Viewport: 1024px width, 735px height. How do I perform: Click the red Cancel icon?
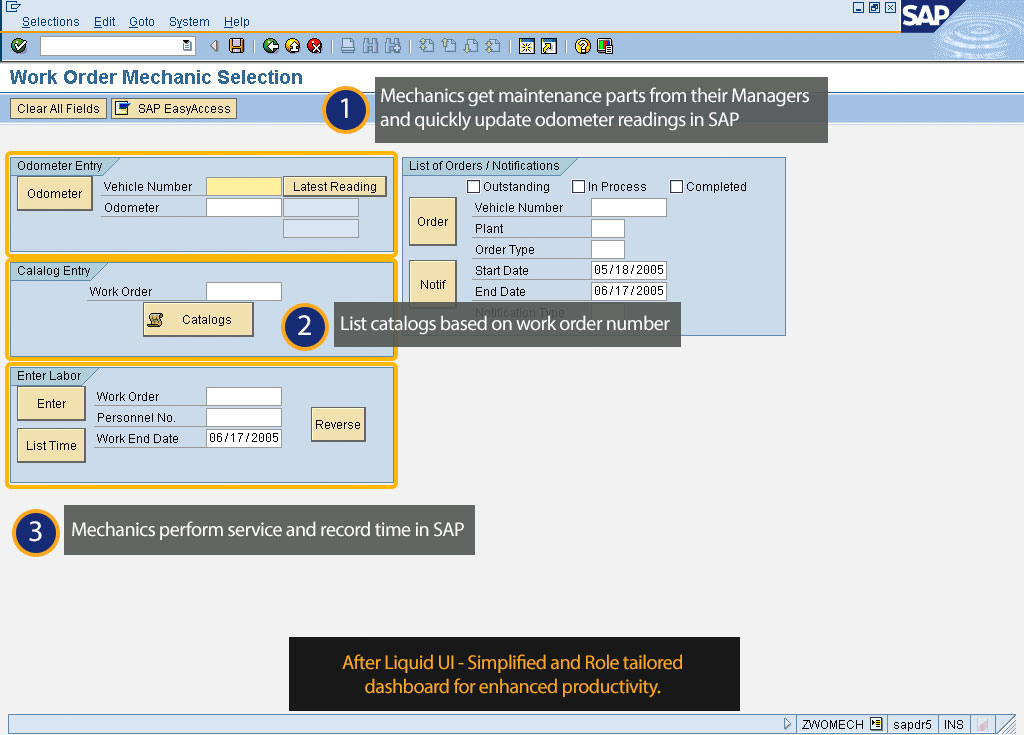[315, 46]
